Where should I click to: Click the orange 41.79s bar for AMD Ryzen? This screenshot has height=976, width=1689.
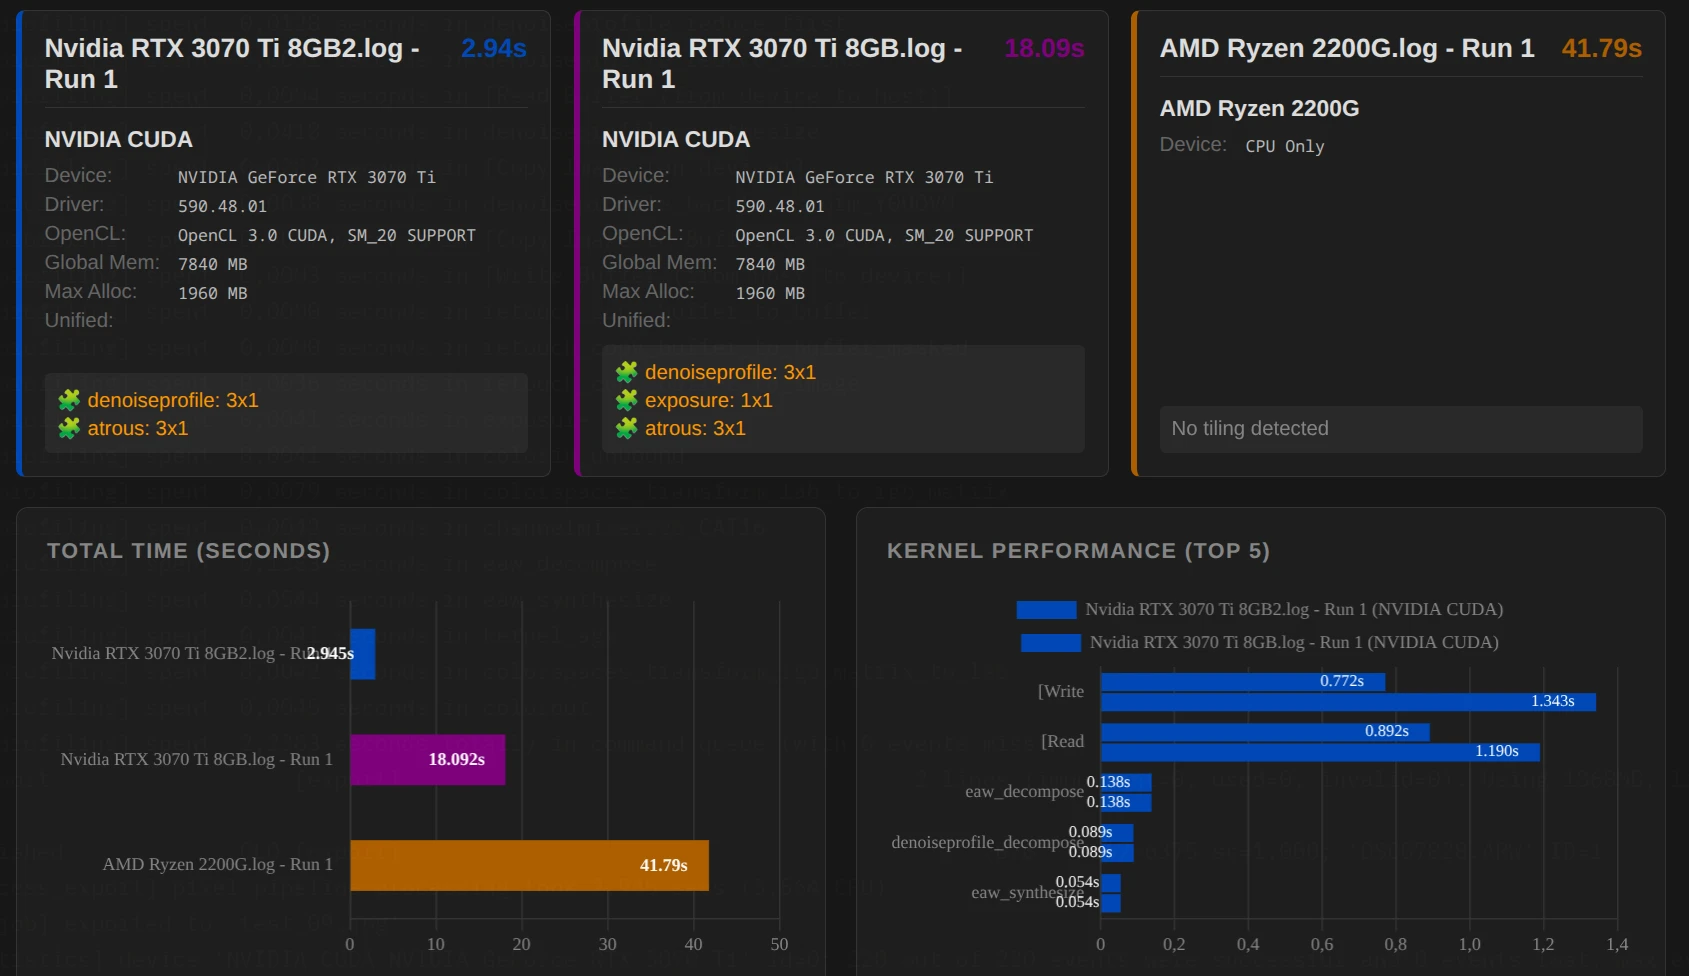point(529,865)
